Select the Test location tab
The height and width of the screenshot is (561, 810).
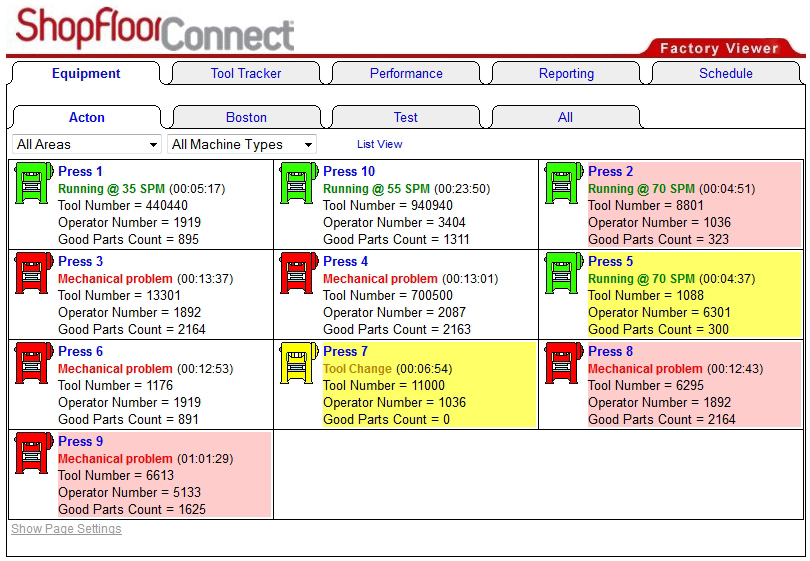[406, 117]
